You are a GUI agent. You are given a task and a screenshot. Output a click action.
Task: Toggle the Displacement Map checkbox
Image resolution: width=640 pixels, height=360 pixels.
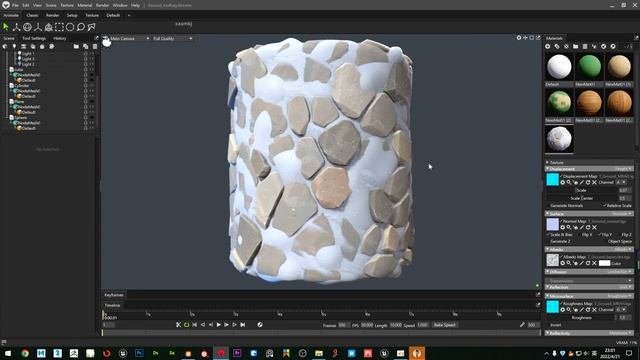[562, 176]
